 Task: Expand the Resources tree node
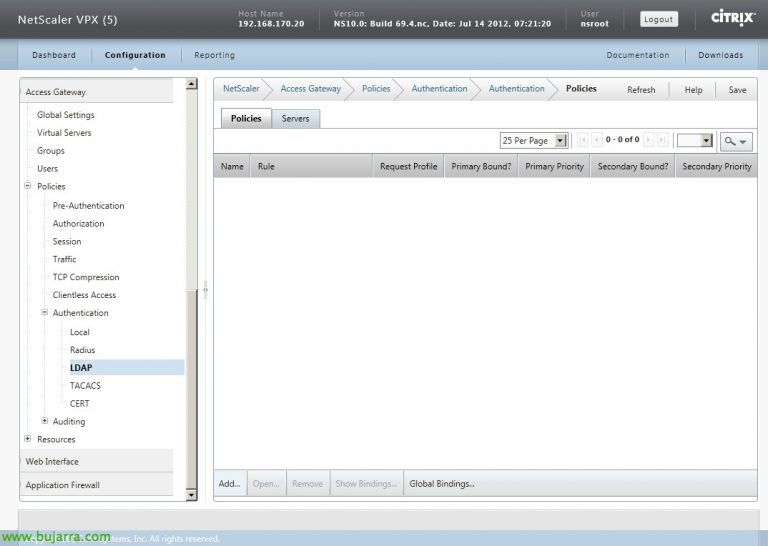click(28, 439)
